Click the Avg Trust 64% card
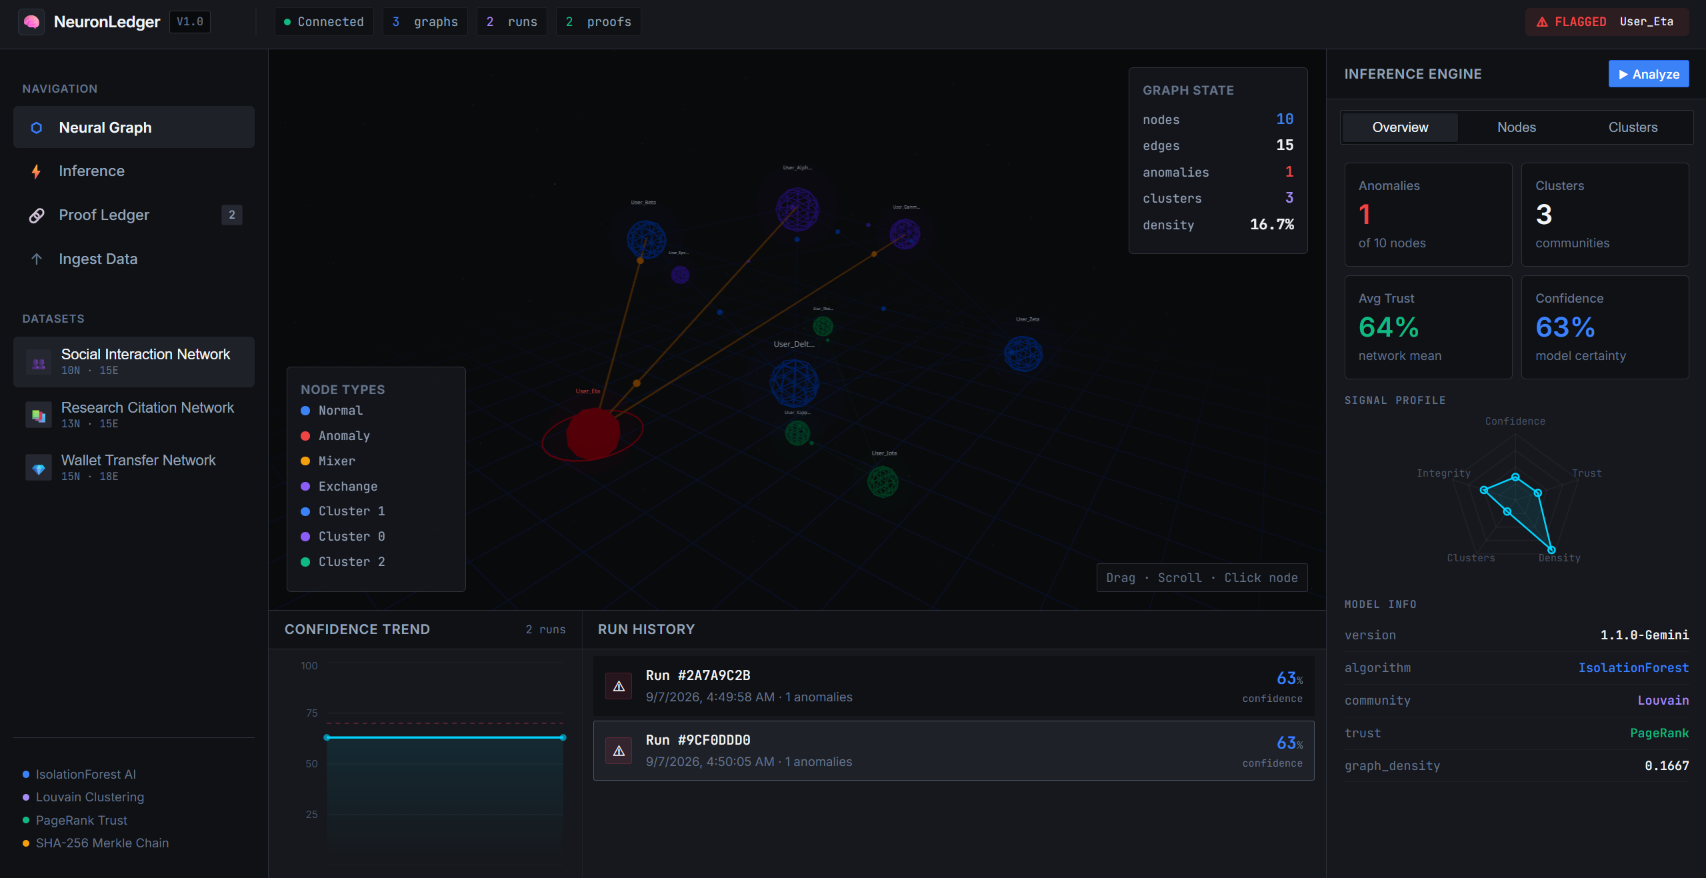This screenshot has height=878, width=1706. 1428,327
